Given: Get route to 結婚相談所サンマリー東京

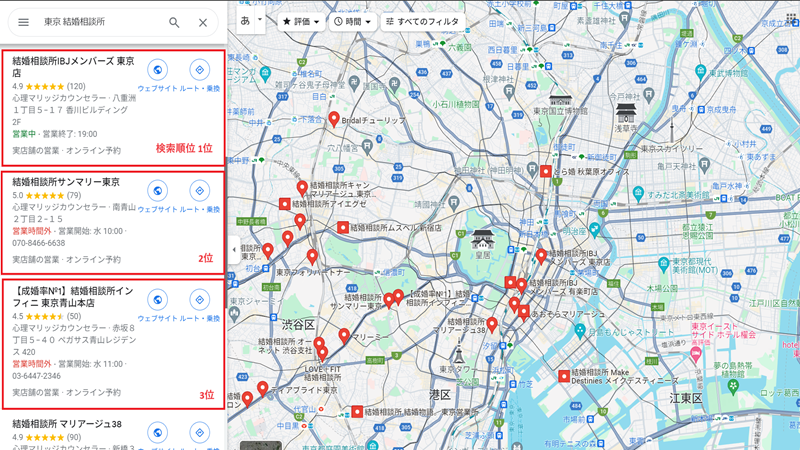Looking at the screenshot, I should (x=199, y=191).
